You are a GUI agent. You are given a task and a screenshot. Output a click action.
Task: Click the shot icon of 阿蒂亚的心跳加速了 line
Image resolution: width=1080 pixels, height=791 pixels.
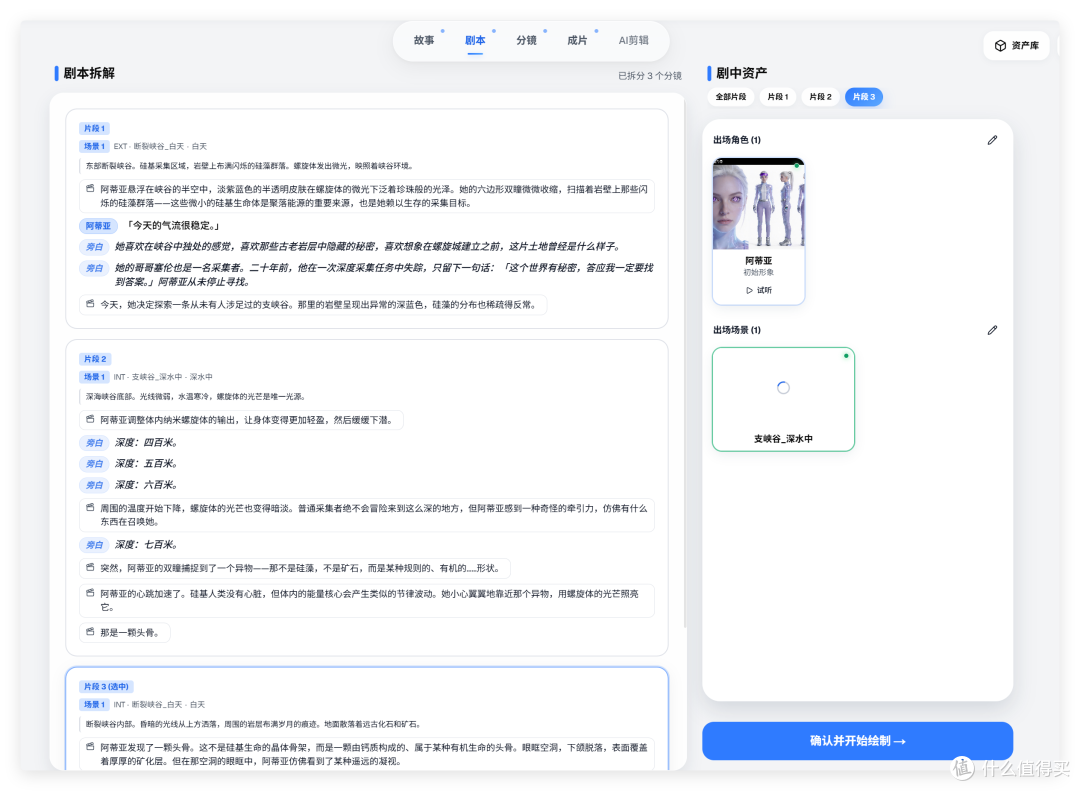[x=90, y=593]
